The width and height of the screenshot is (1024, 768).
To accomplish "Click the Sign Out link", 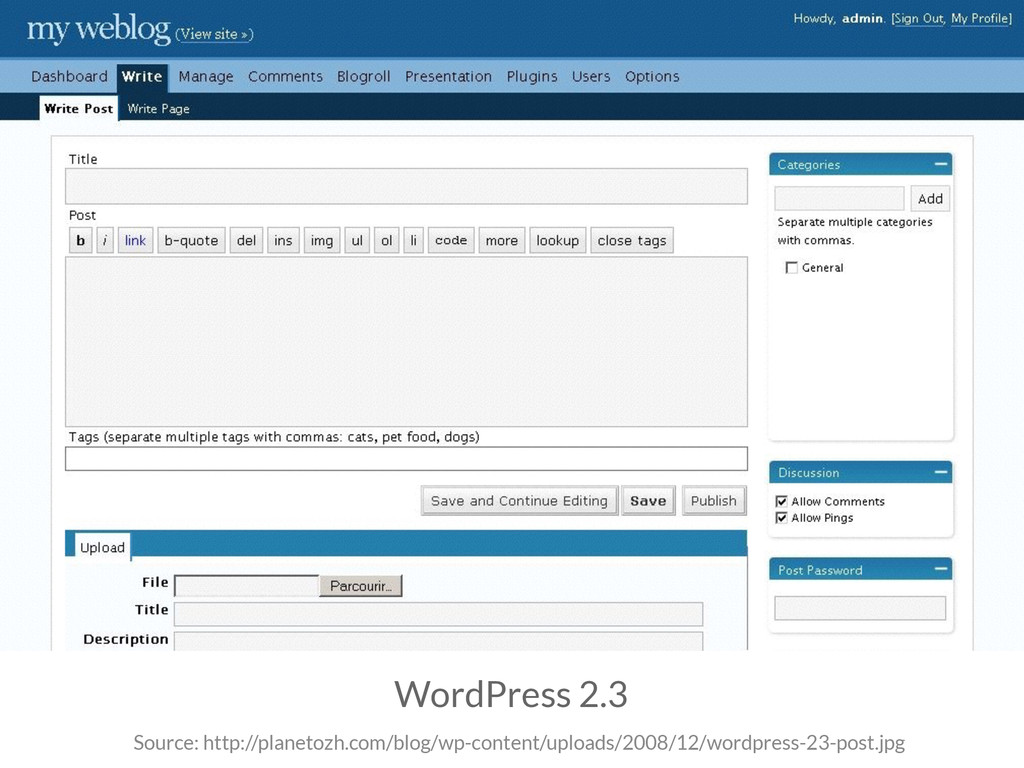I will tap(918, 19).
